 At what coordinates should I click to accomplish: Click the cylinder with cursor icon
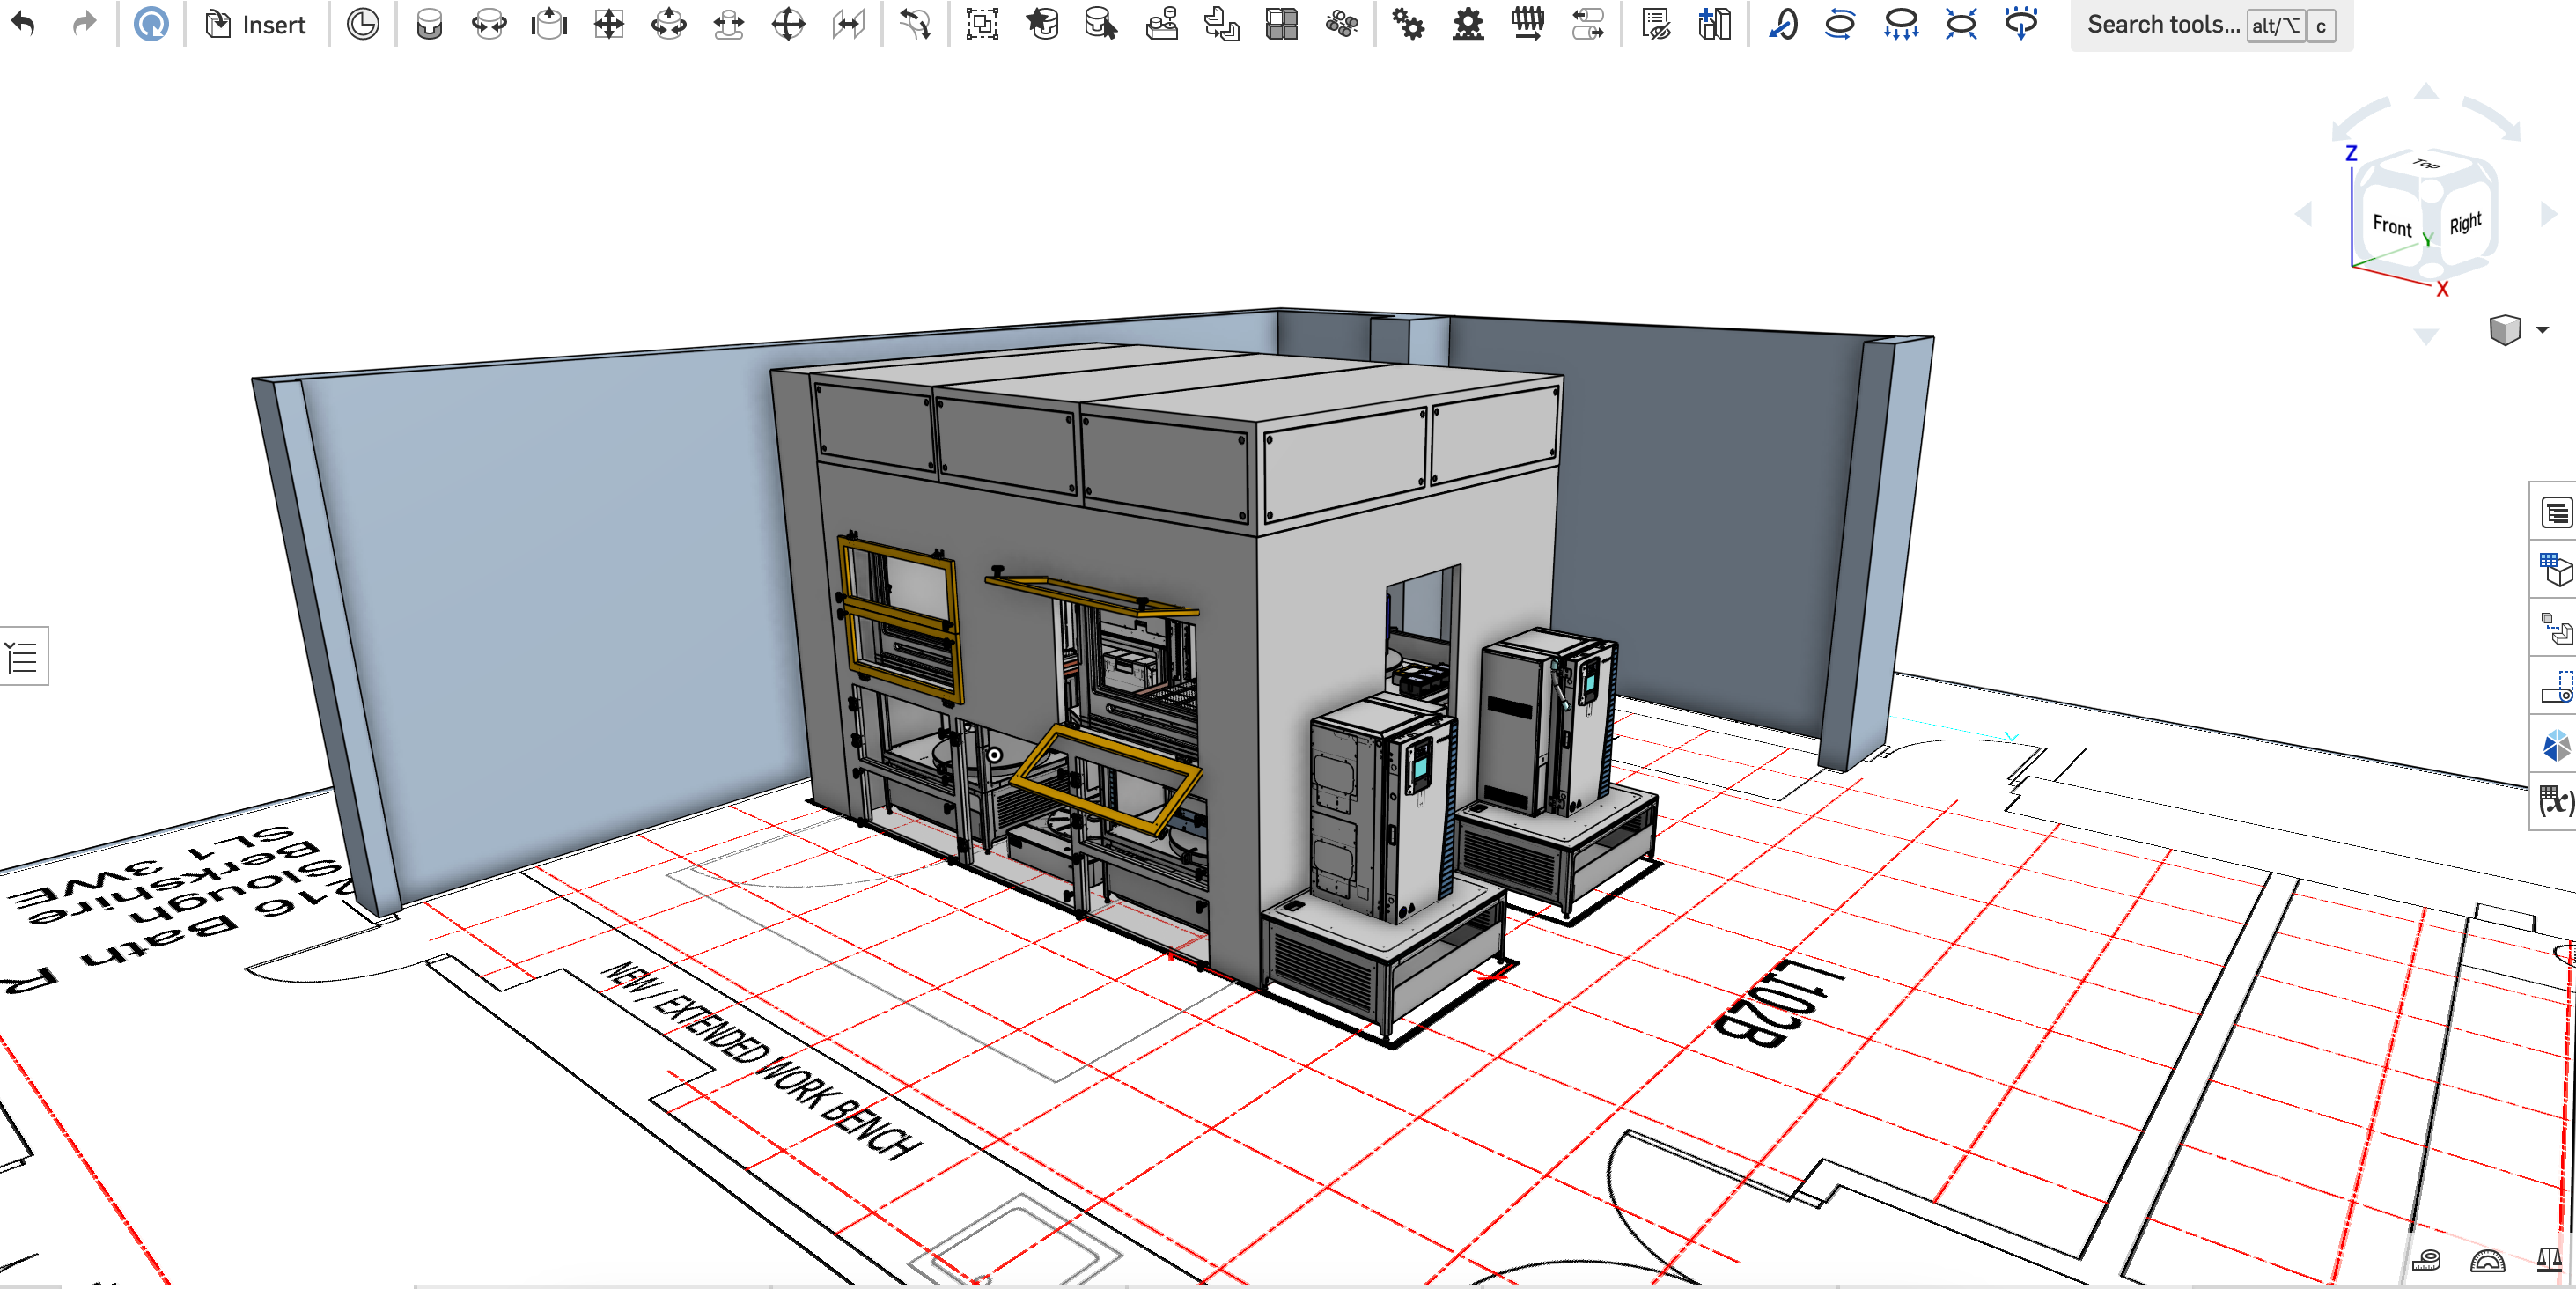click(1101, 24)
